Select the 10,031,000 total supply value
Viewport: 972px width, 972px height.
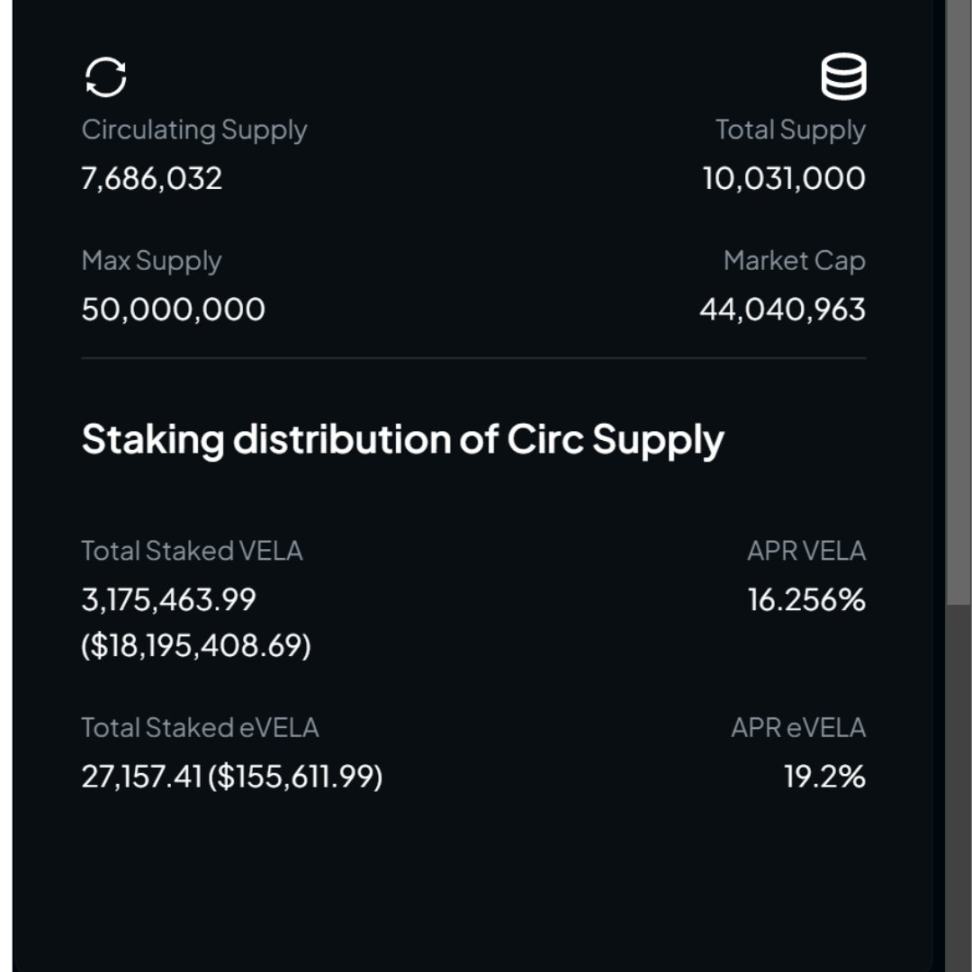pyautogui.click(x=784, y=179)
